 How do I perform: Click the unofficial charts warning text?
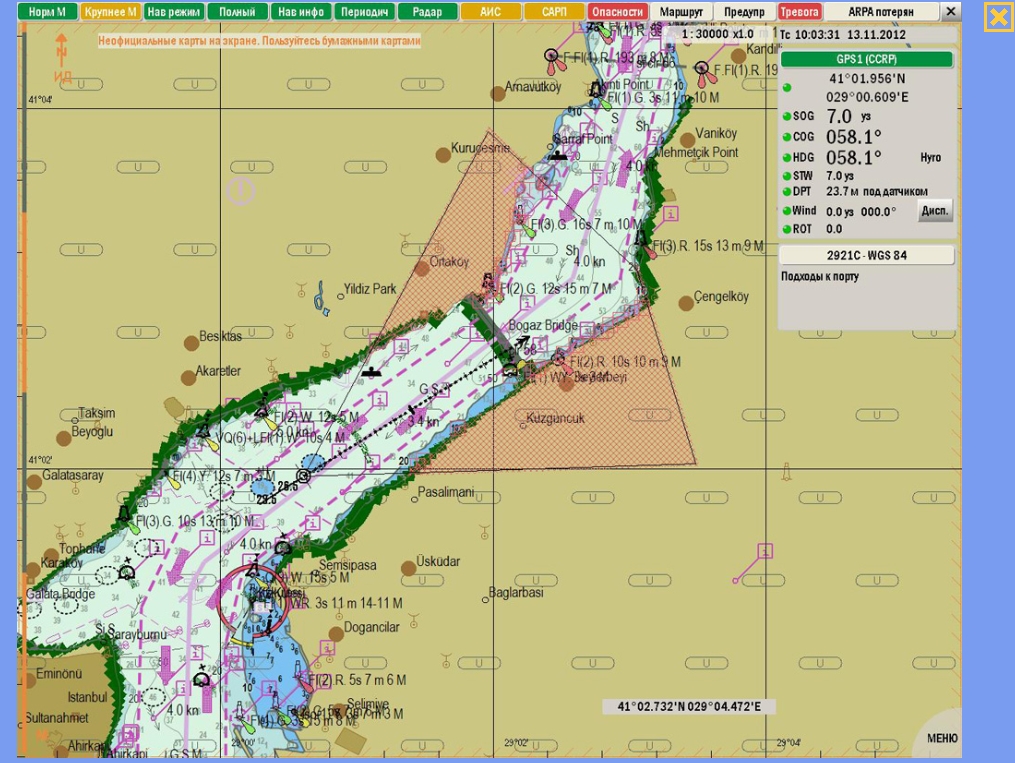(x=260, y=41)
